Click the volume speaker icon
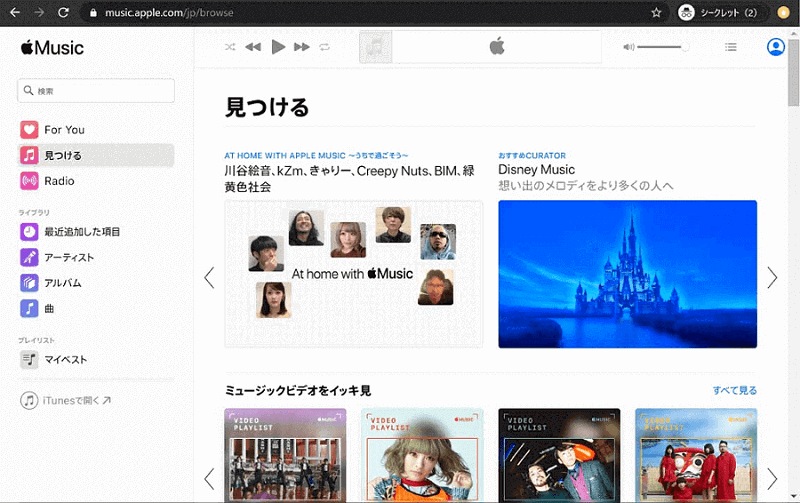This screenshot has height=503, width=800. 629,47
